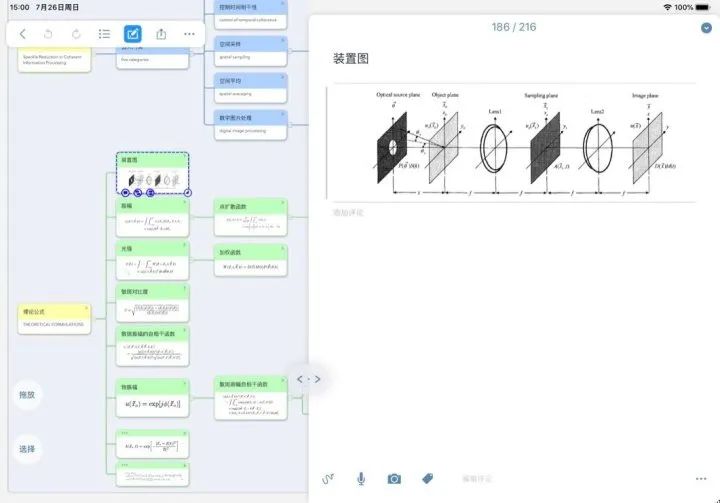Click the undo icon
The image size is (720, 503).
coord(49,34)
